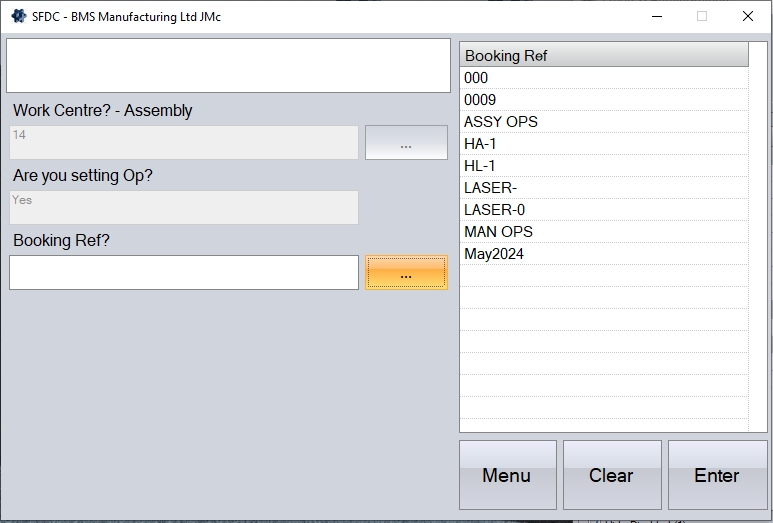Select MAN OPS booking reference
This screenshot has width=773, height=523.
[x=604, y=232]
